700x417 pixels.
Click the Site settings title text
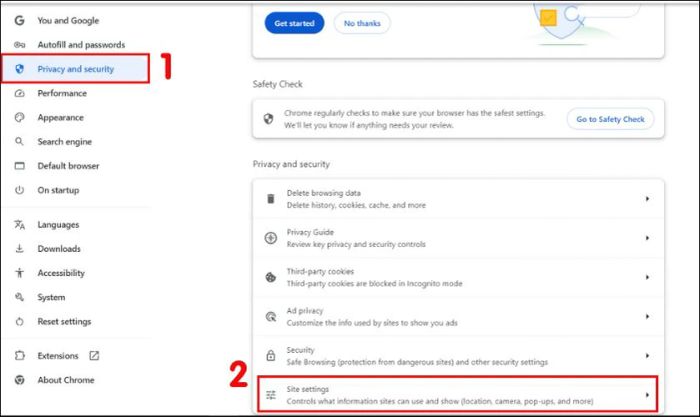point(308,389)
